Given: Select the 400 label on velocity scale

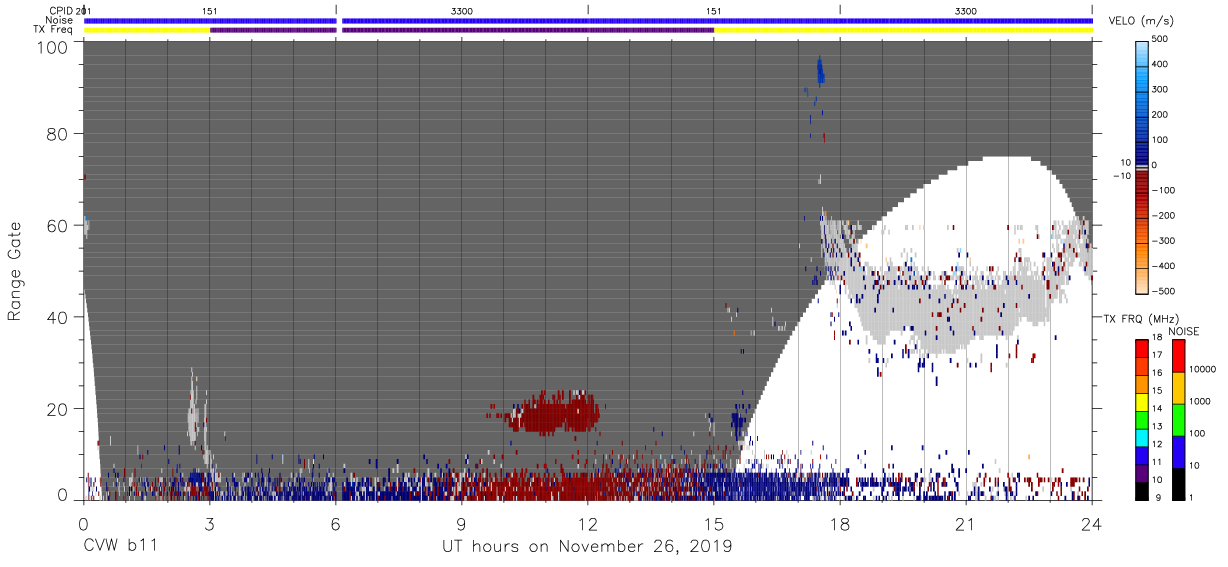Looking at the screenshot, I should (1162, 64).
